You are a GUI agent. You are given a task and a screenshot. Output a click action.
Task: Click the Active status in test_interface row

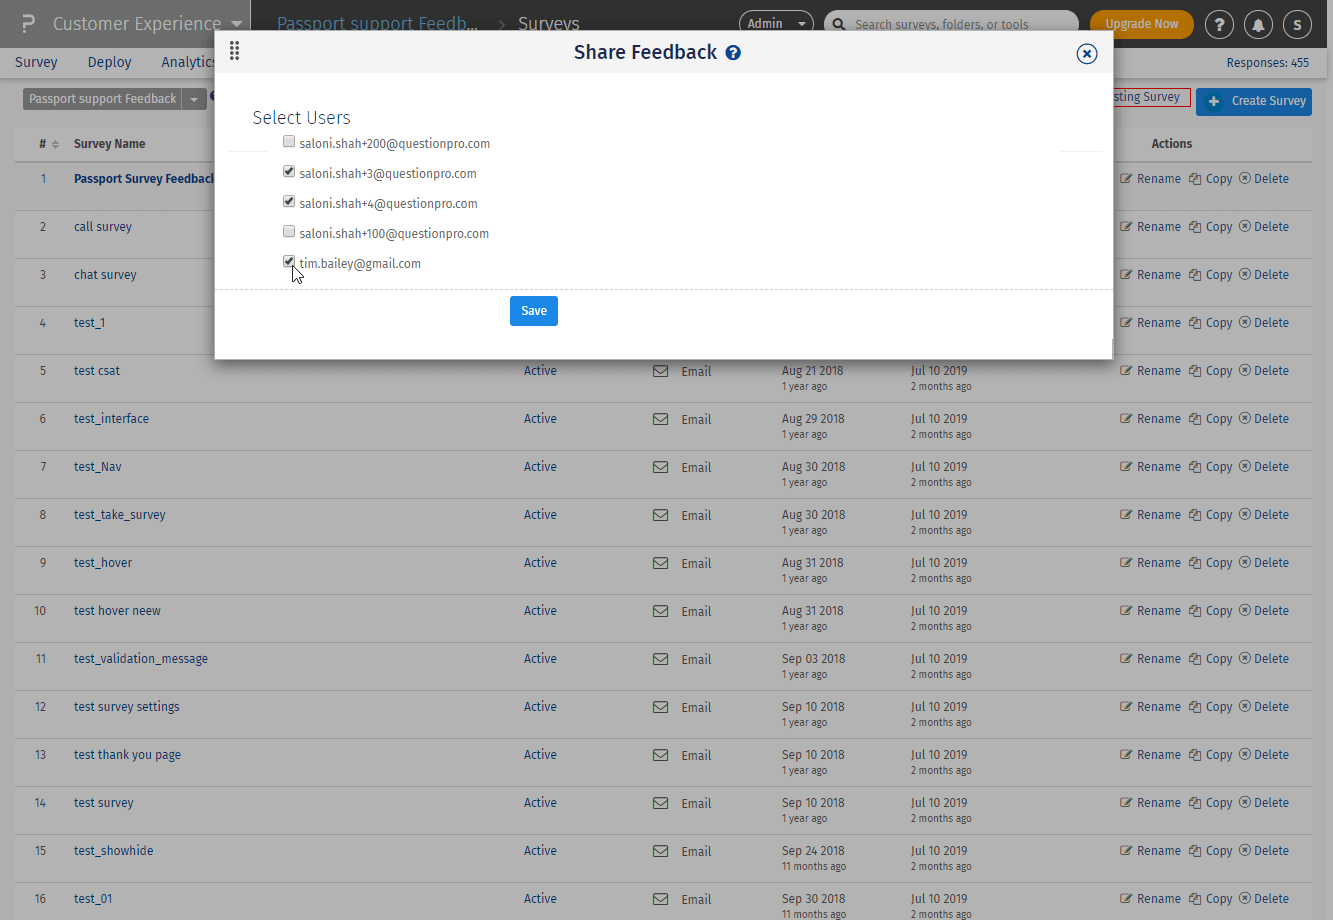pyautogui.click(x=540, y=419)
